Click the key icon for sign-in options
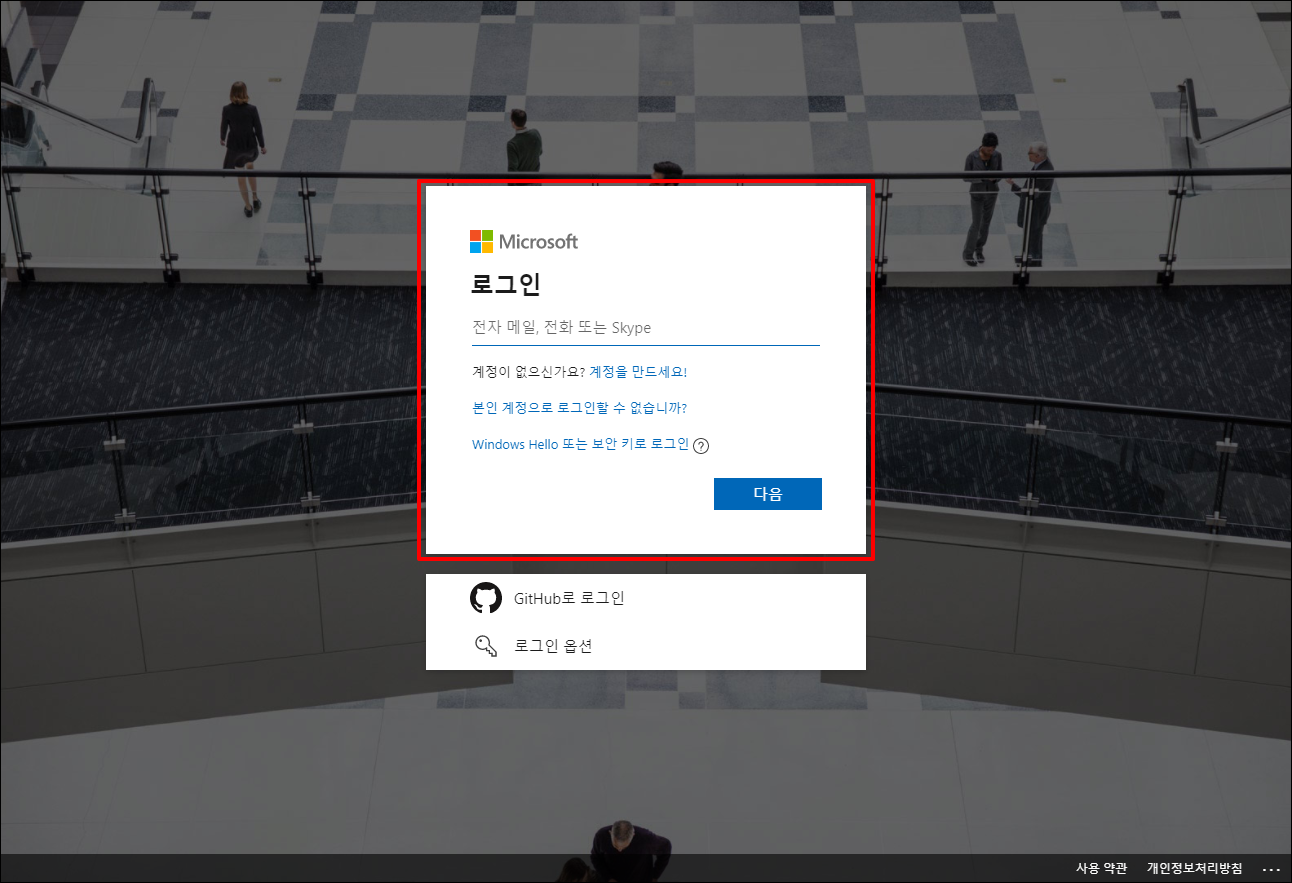The height and width of the screenshot is (883, 1292). coord(486,646)
